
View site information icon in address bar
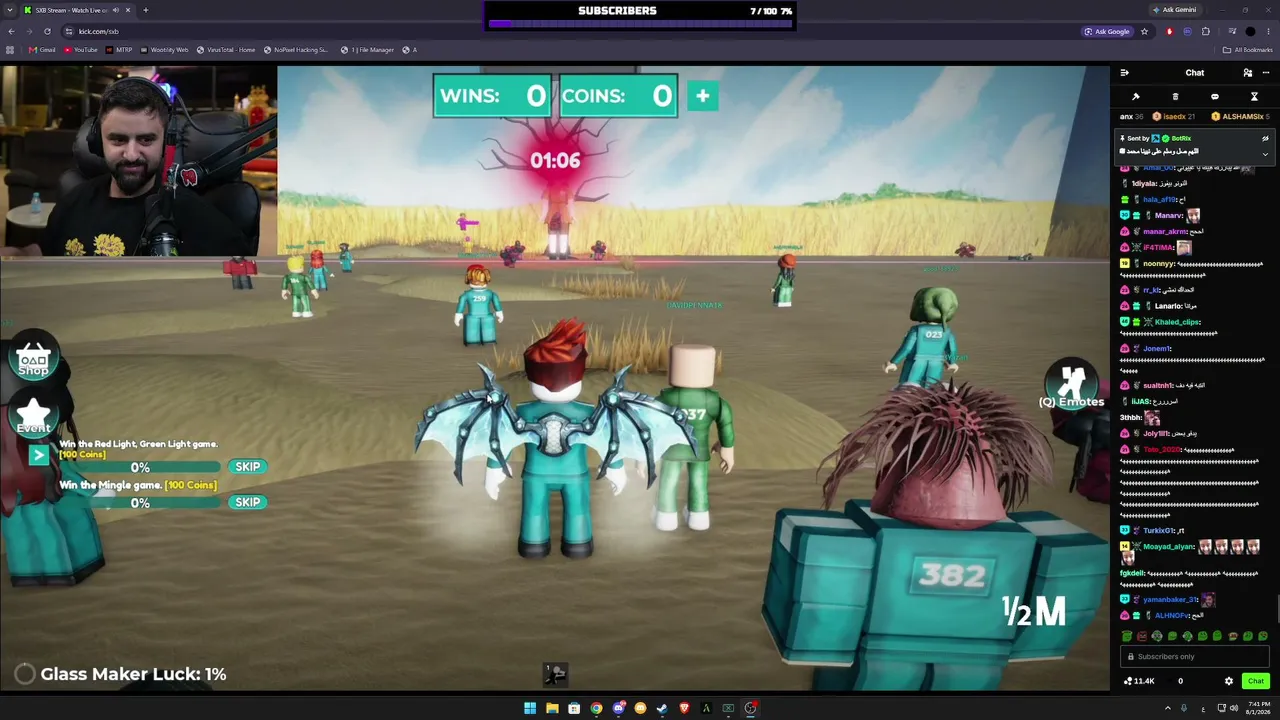[69, 31]
